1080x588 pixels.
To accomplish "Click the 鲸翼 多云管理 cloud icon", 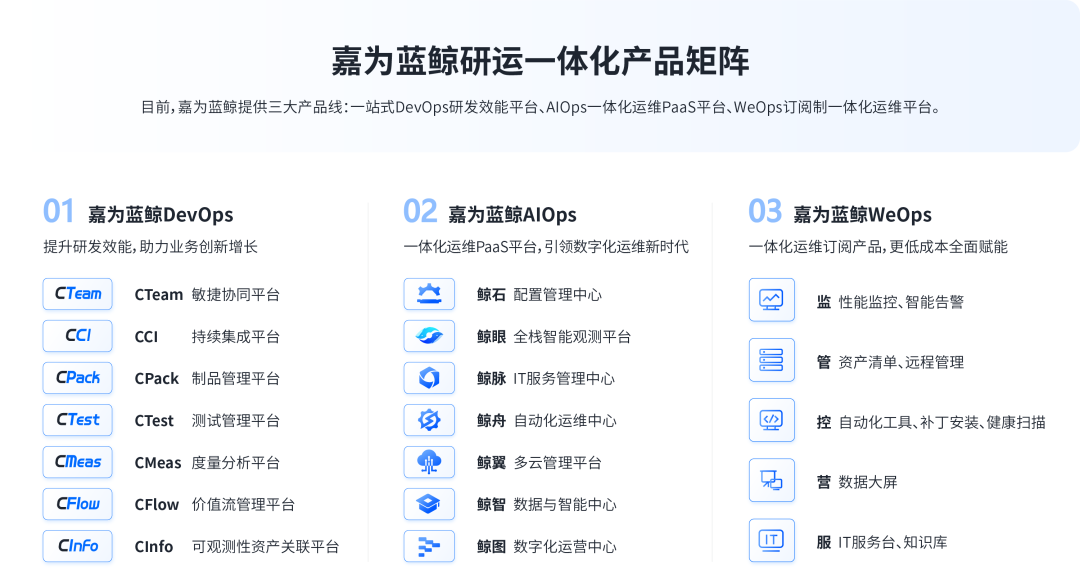I will point(429,462).
